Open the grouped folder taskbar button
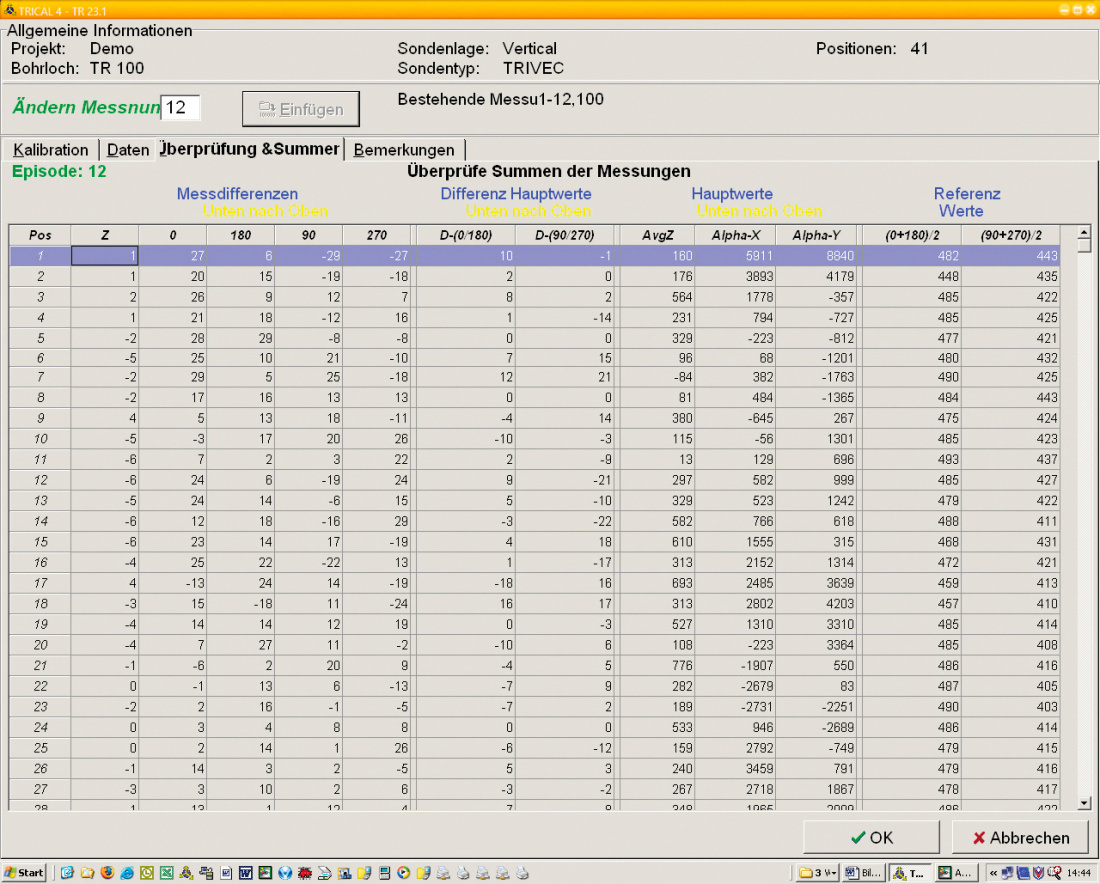1100x884 pixels. tap(818, 873)
